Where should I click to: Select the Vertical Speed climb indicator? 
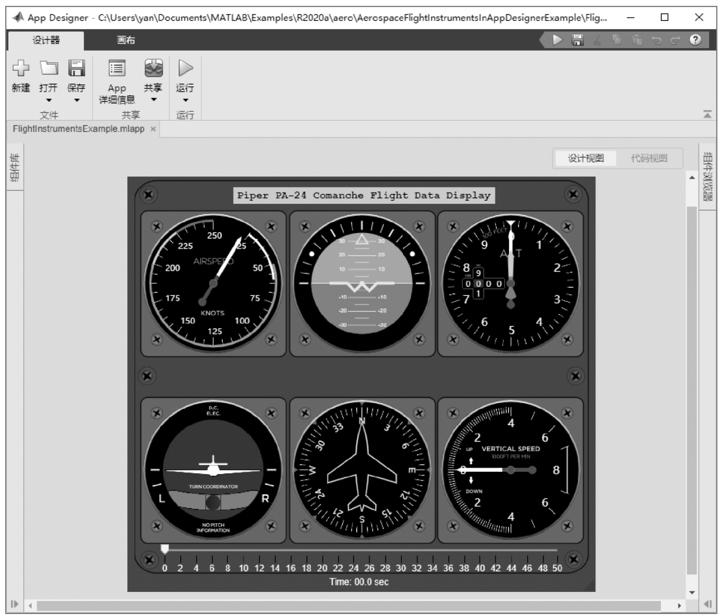(x=511, y=470)
